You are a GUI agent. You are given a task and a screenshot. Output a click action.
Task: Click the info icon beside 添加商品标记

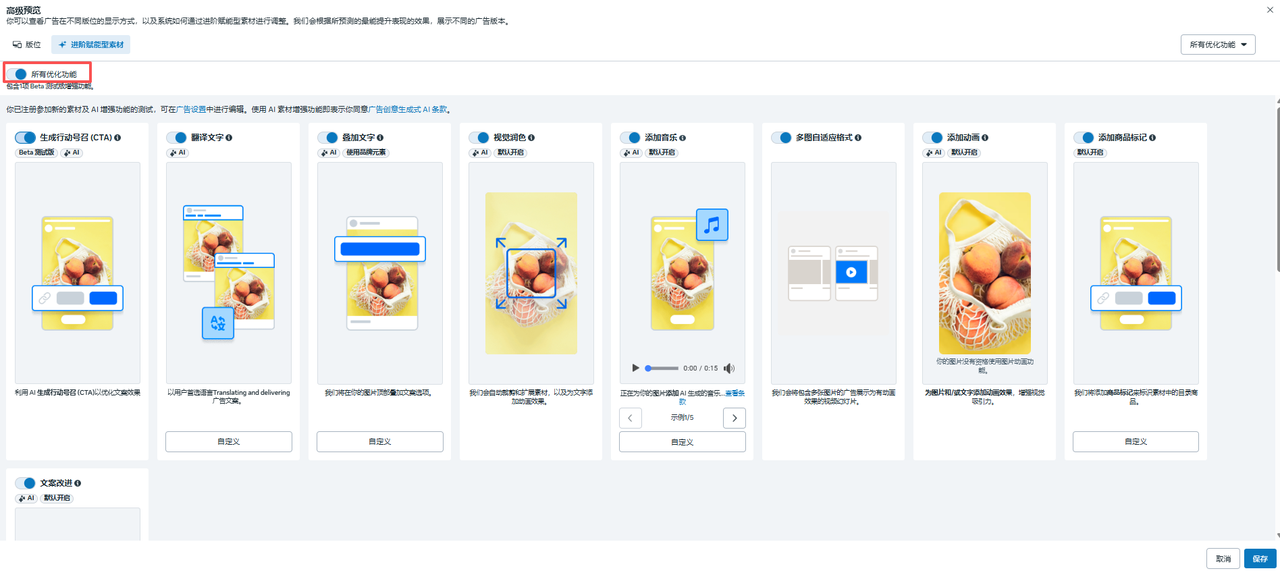point(1155,138)
